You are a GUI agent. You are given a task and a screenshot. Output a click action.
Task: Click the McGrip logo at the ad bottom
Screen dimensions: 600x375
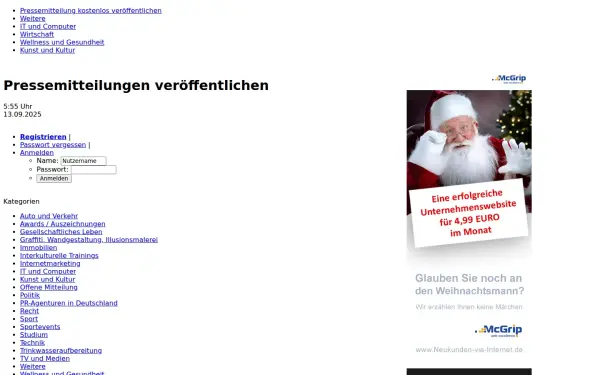click(499, 331)
